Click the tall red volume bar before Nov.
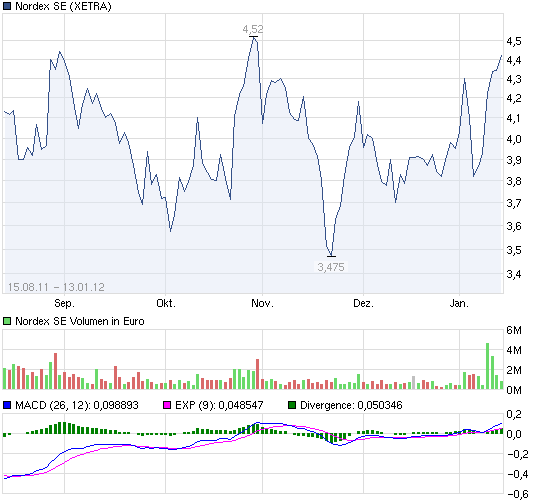The height and width of the screenshot is (502, 545). click(258, 374)
